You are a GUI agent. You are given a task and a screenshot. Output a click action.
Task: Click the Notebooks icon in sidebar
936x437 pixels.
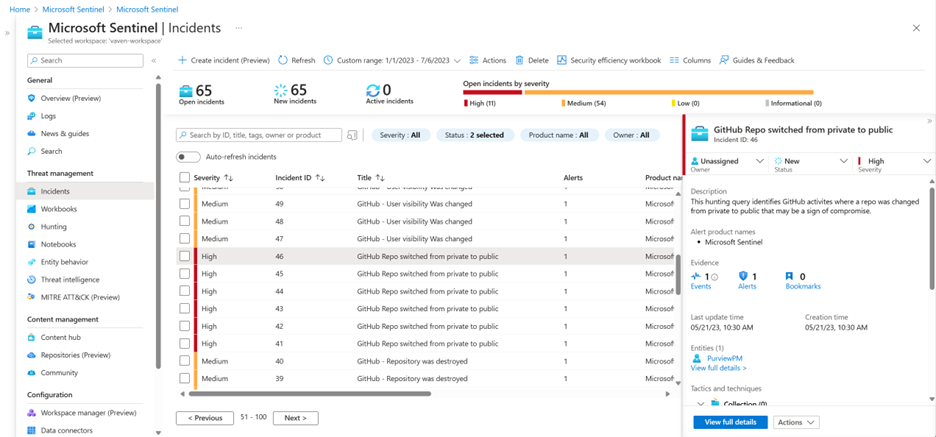point(32,244)
